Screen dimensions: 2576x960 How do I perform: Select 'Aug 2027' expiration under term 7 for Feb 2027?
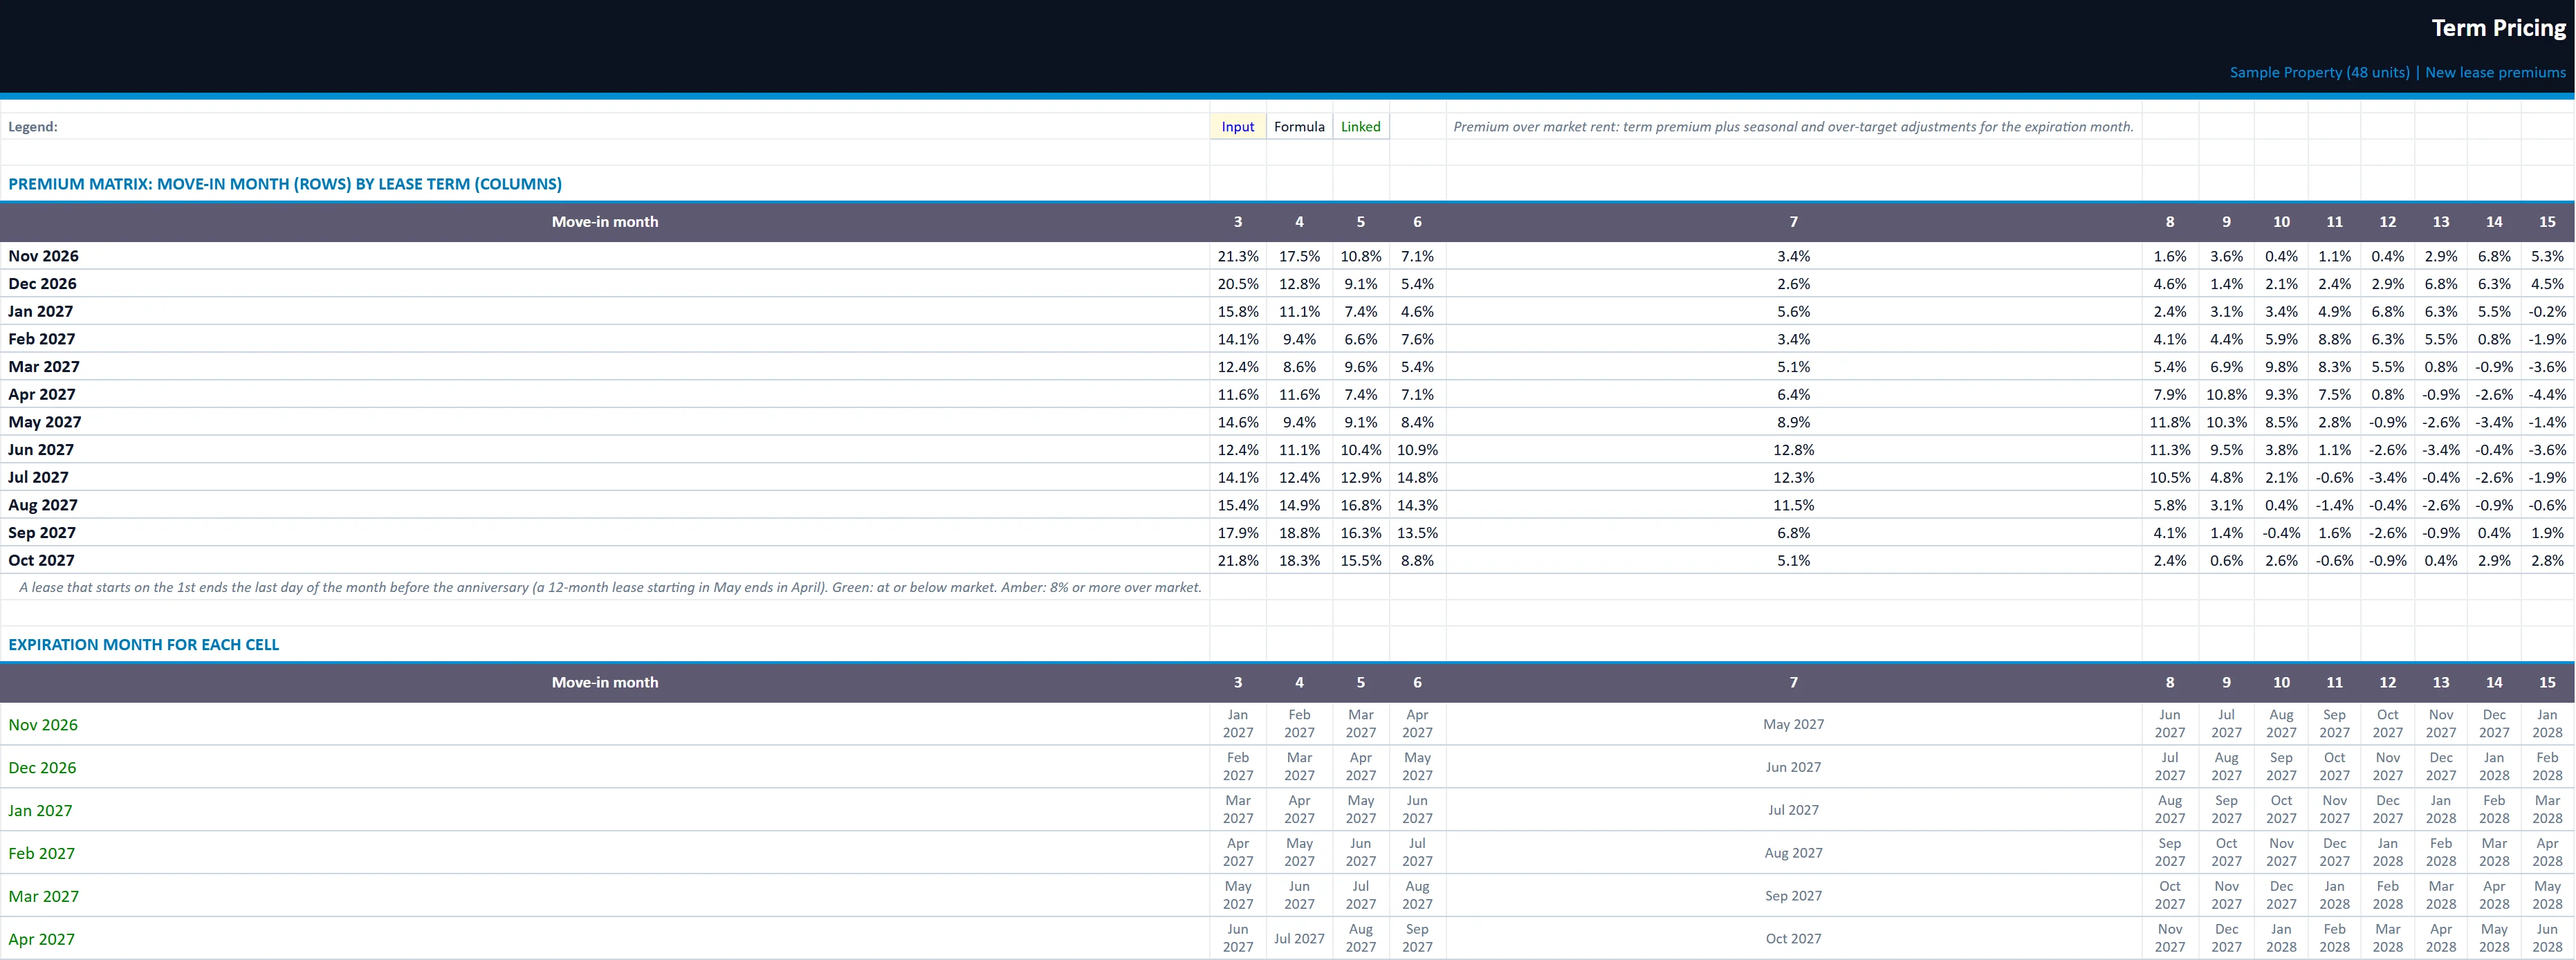point(1793,853)
